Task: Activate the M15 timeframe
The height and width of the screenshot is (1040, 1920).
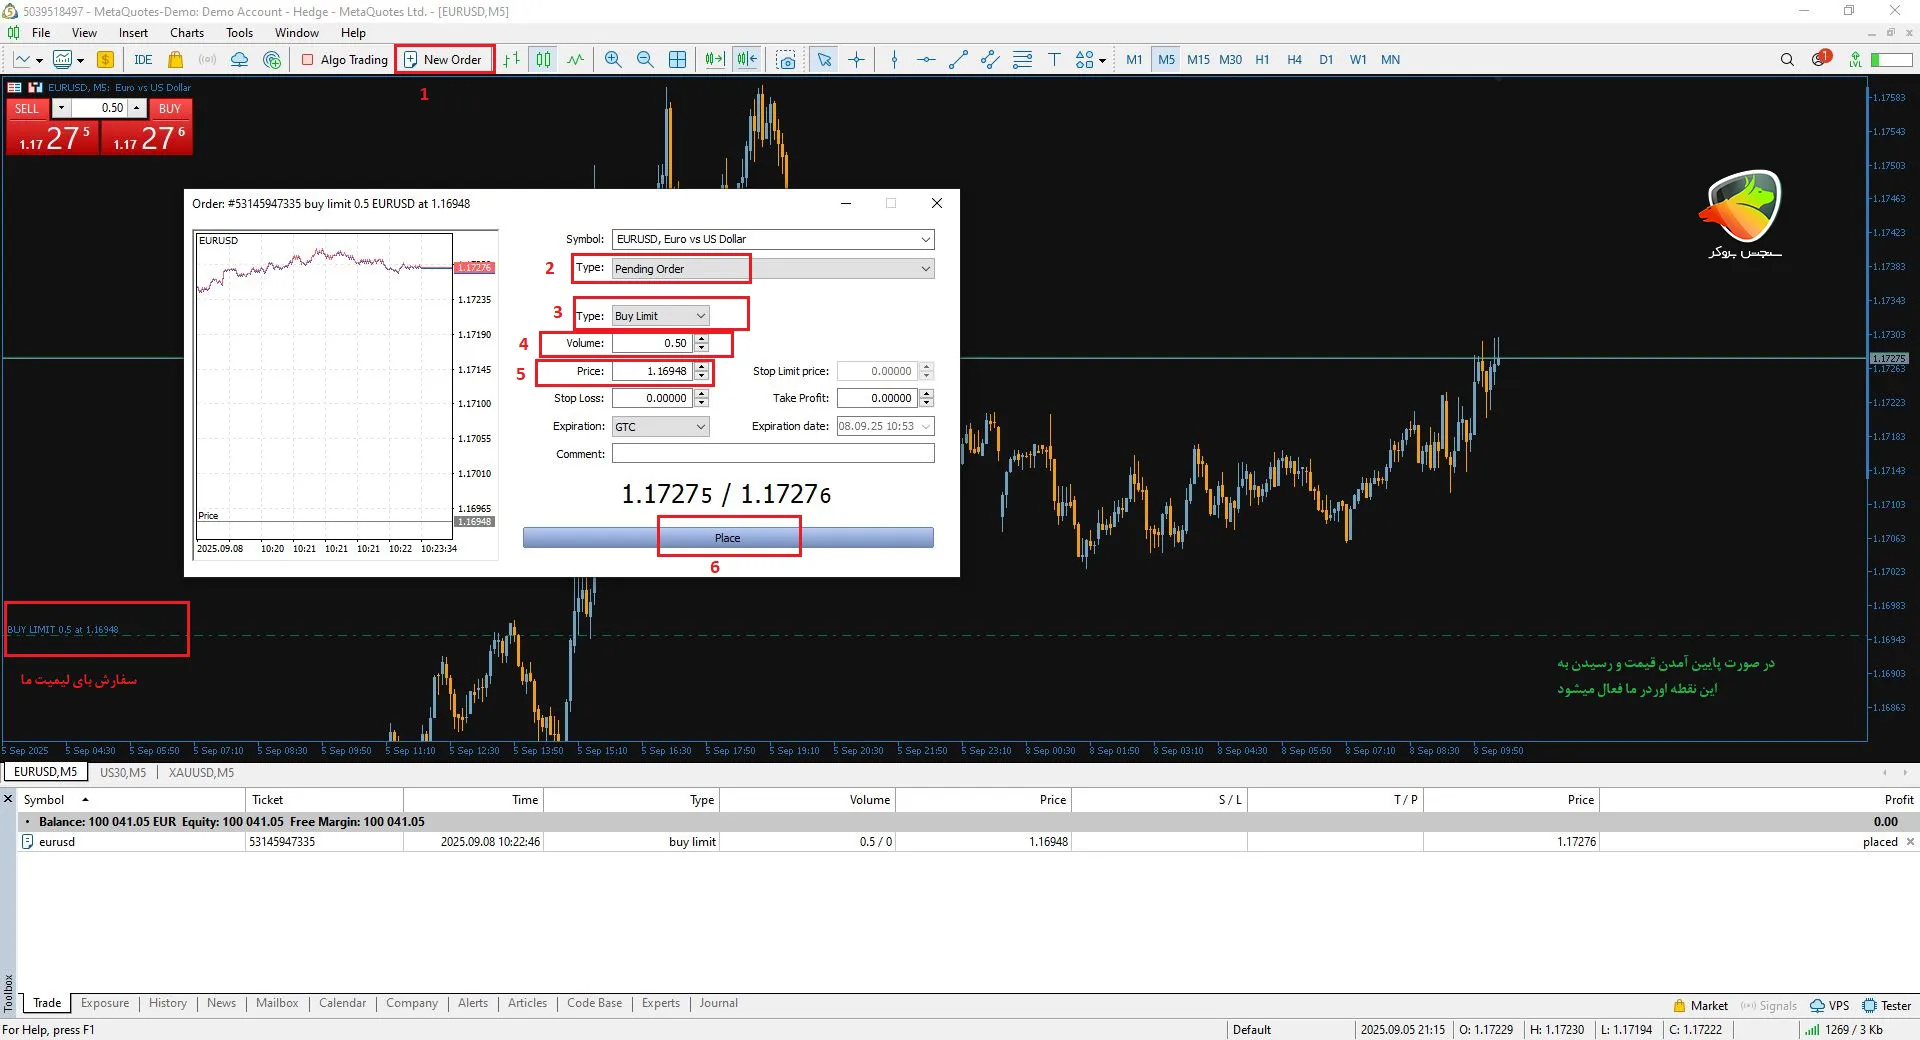Action: point(1198,60)
